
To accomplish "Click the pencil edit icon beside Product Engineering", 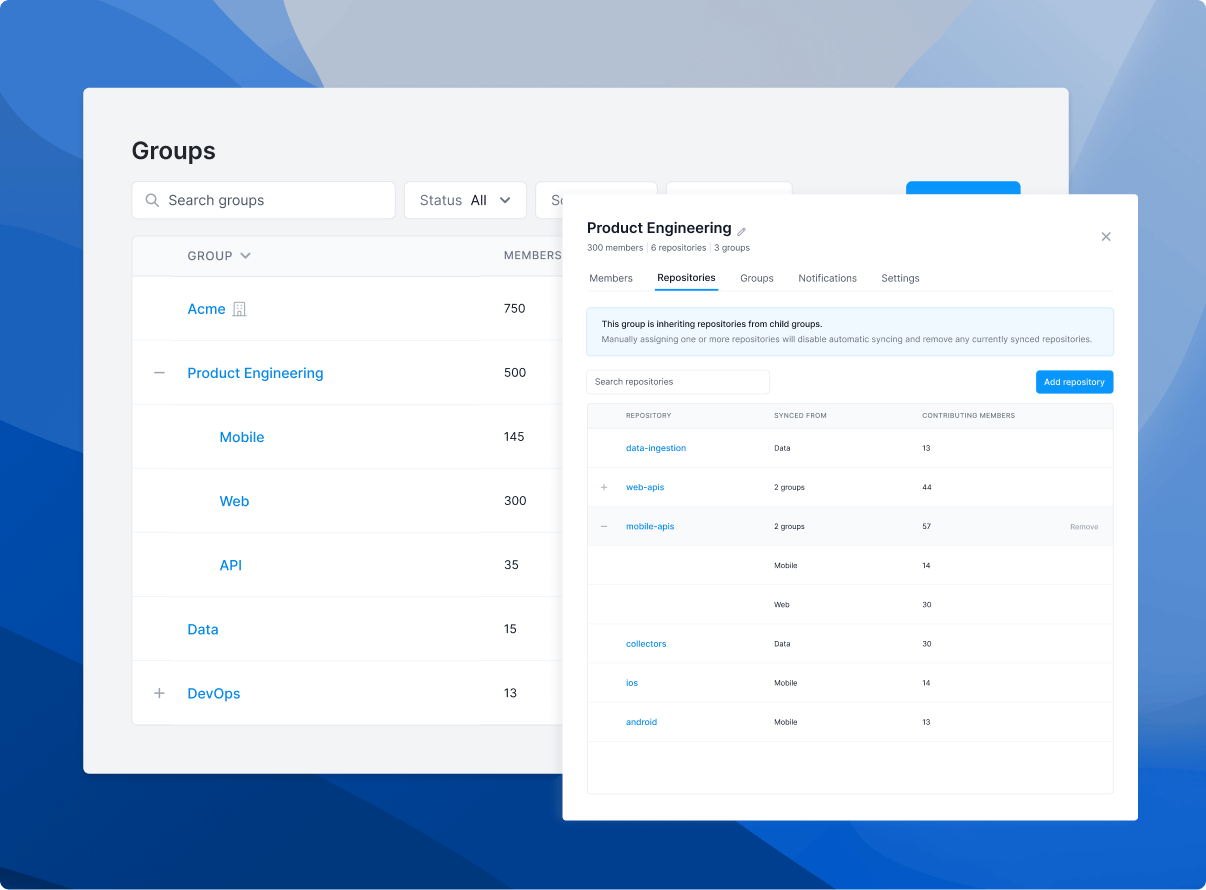I will [x=742, y=231].
